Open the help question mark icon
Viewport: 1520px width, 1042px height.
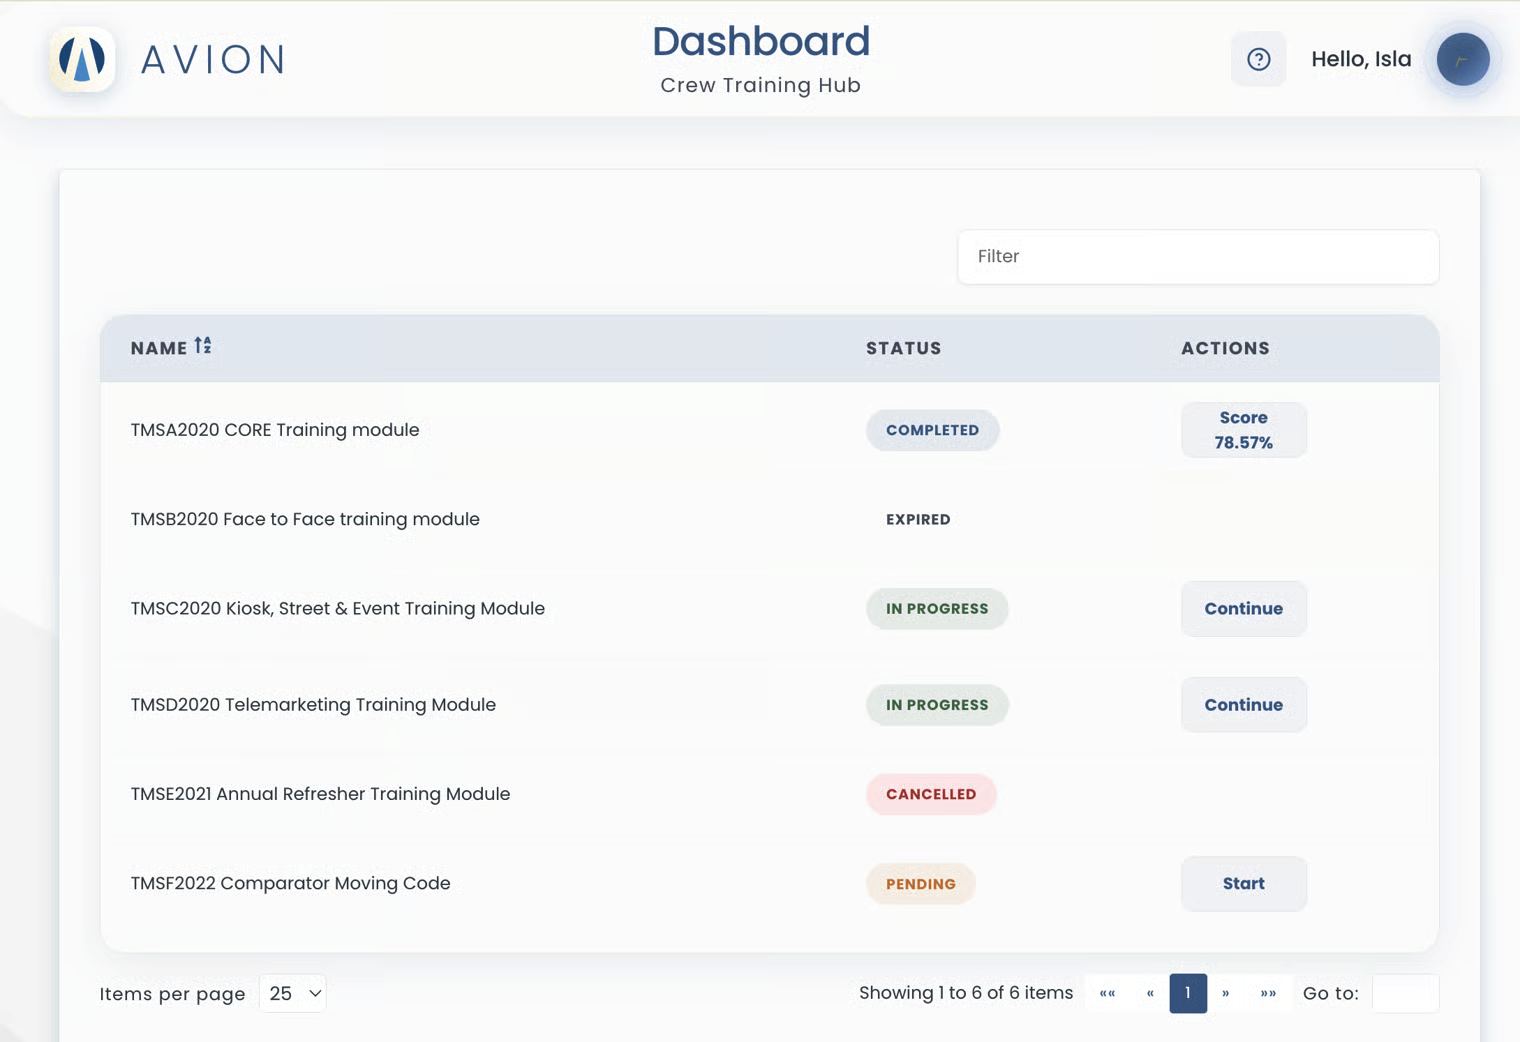coord(1258,59)
